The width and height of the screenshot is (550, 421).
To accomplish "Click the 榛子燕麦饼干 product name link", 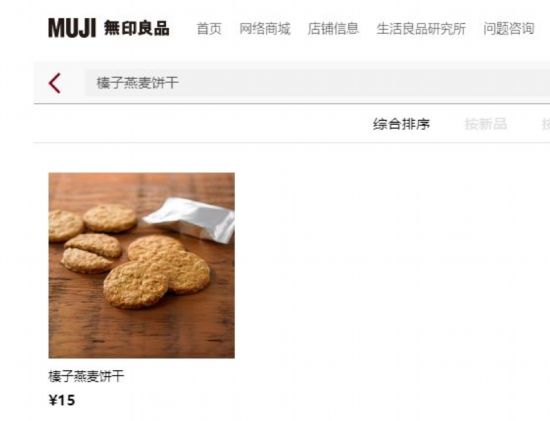I will tap(86, 376).
